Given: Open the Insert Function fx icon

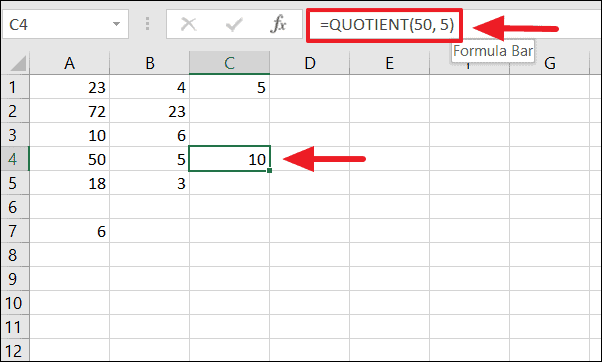Looking at the screenshot, I should coord(278,24).
